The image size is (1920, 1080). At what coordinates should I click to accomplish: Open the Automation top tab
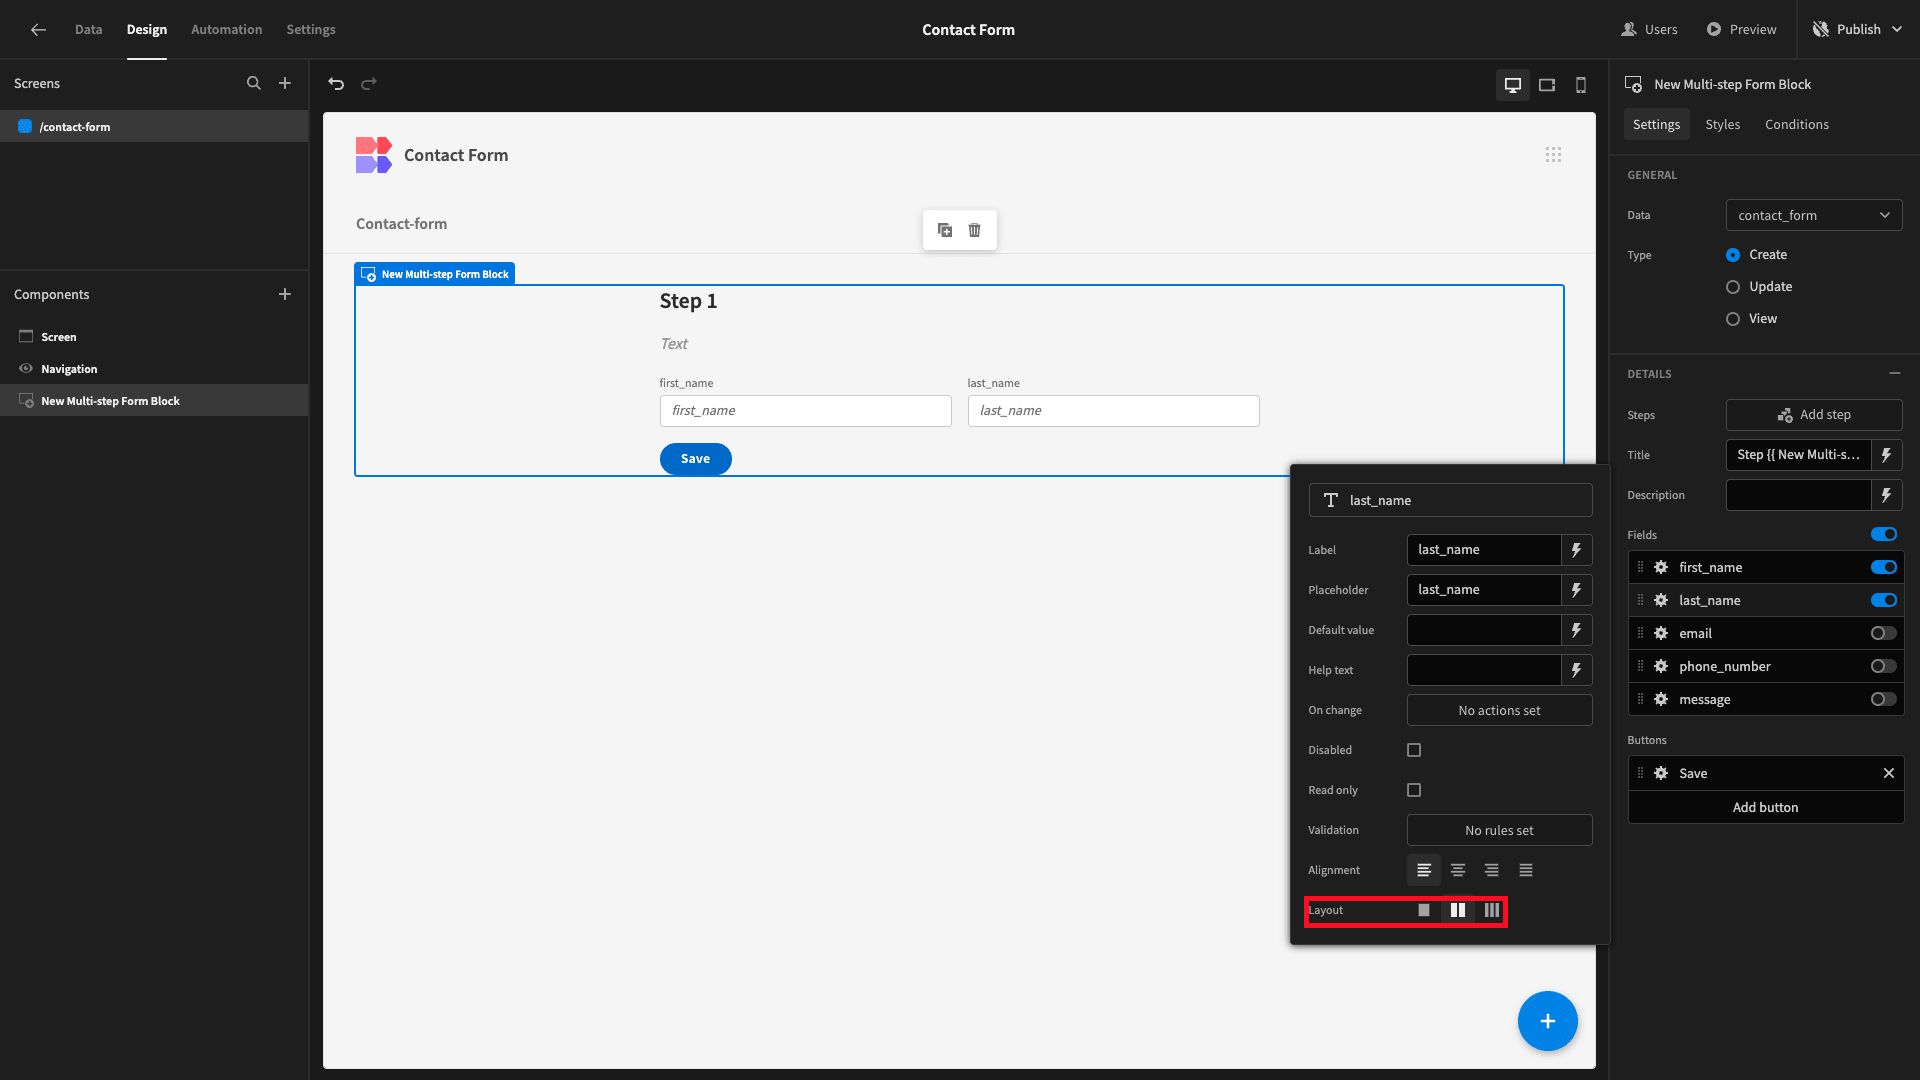click(x=227, y=30)
